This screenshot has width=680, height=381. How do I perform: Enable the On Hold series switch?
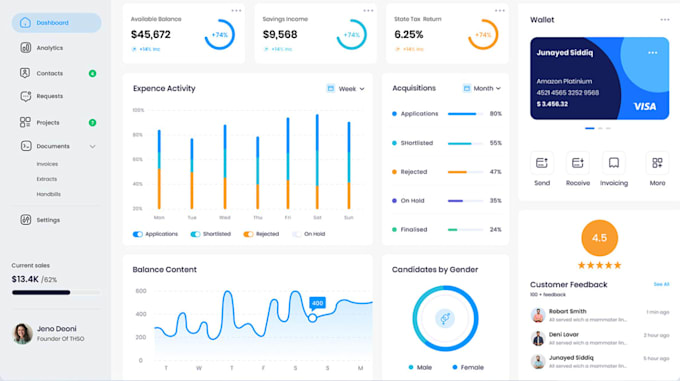297,234
